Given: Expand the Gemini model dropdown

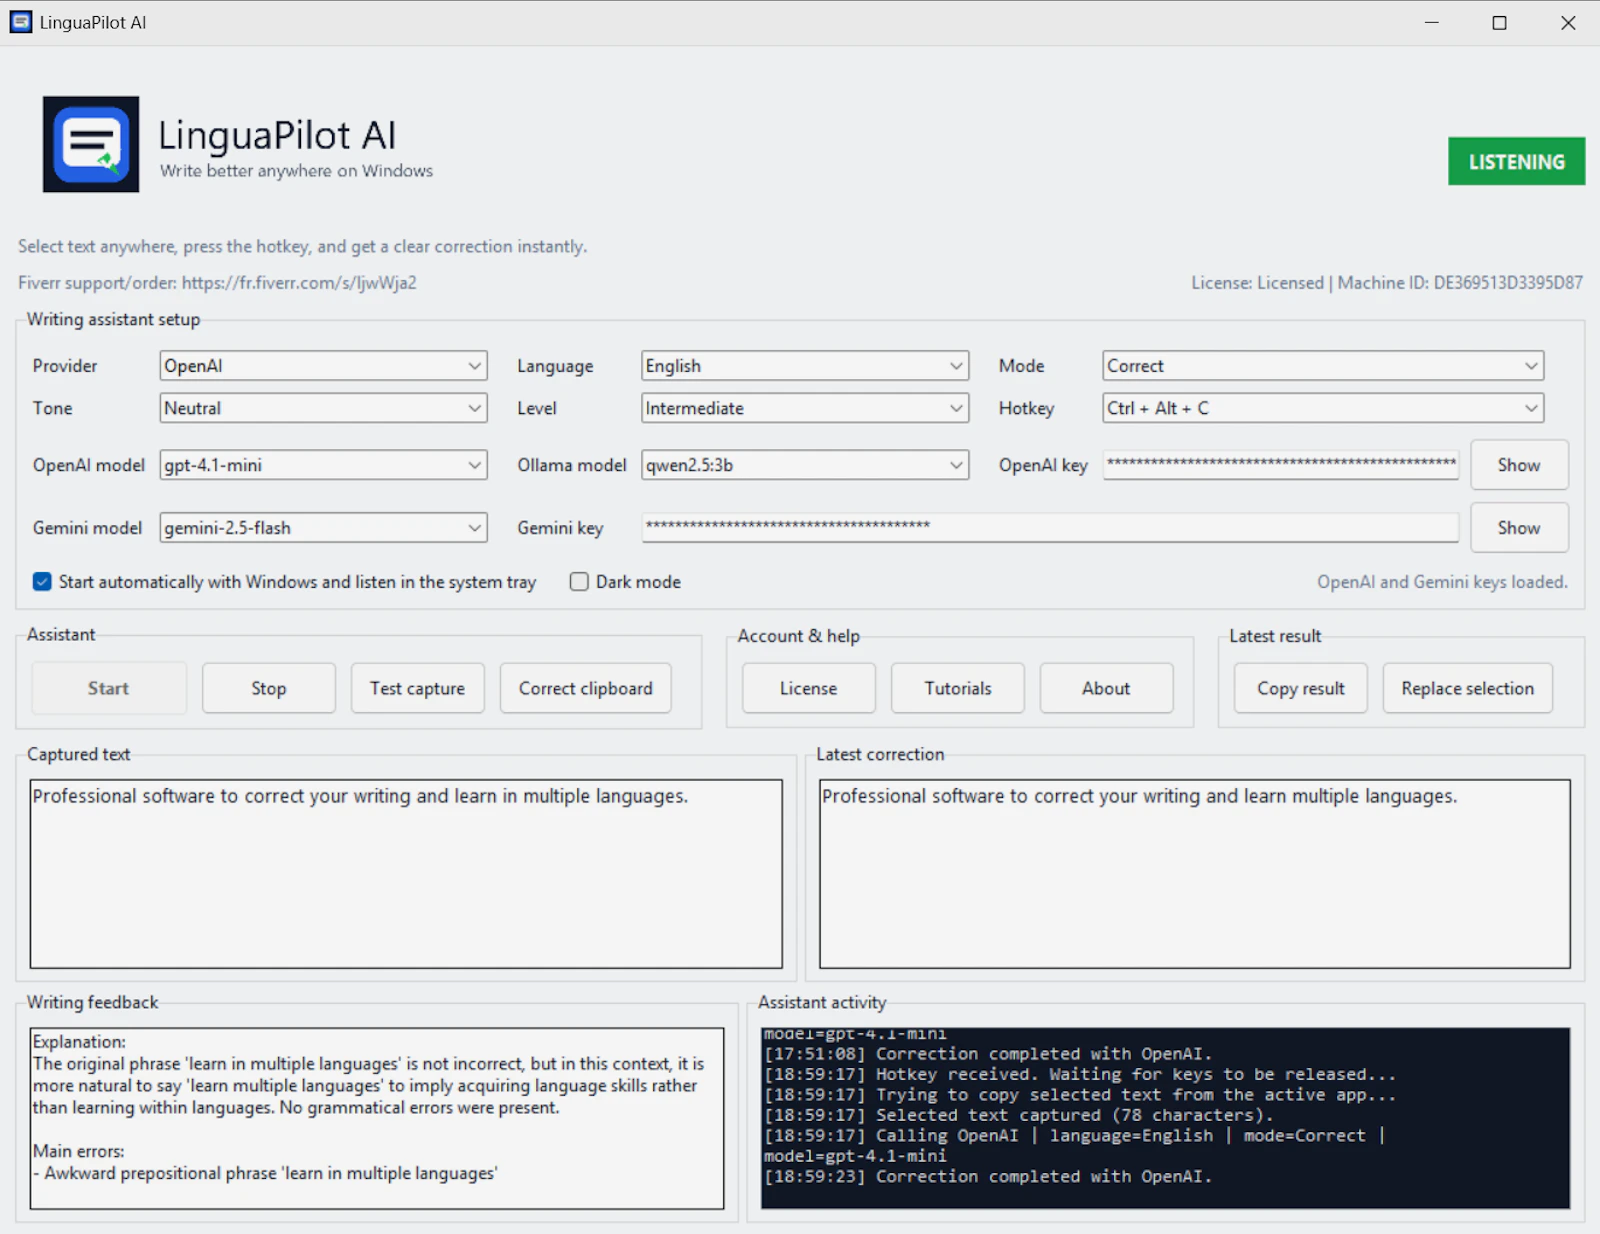Looking at the screenshot, I should (323, 528).
